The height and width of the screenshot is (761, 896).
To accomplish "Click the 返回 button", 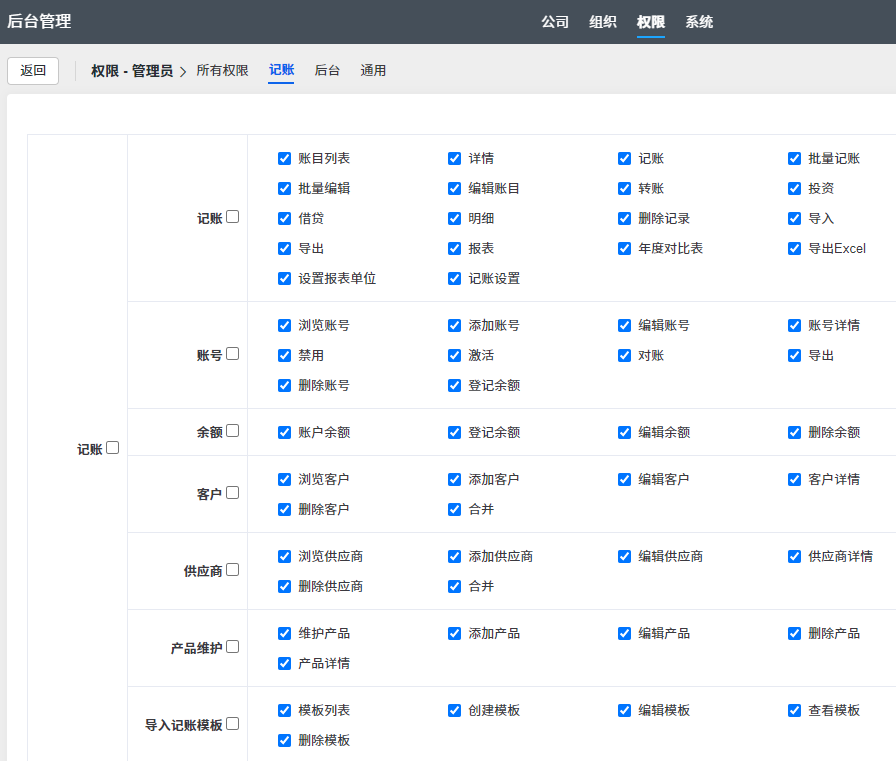I will point(33,71).
